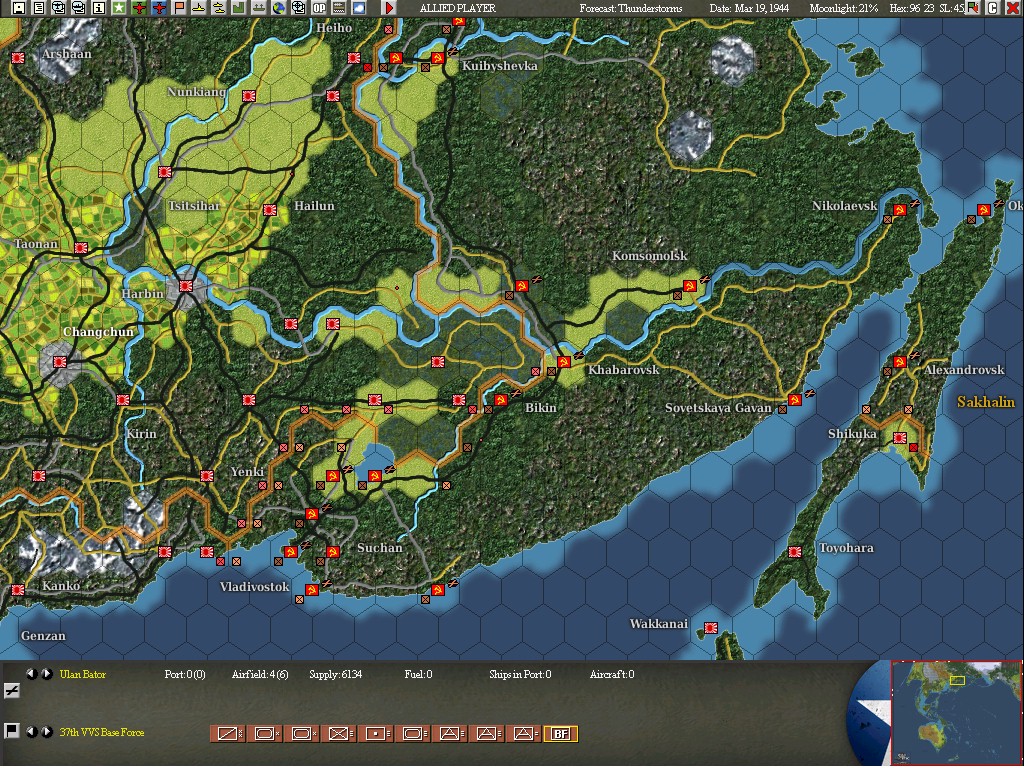Click the OP toolbar button

(319, 8)
